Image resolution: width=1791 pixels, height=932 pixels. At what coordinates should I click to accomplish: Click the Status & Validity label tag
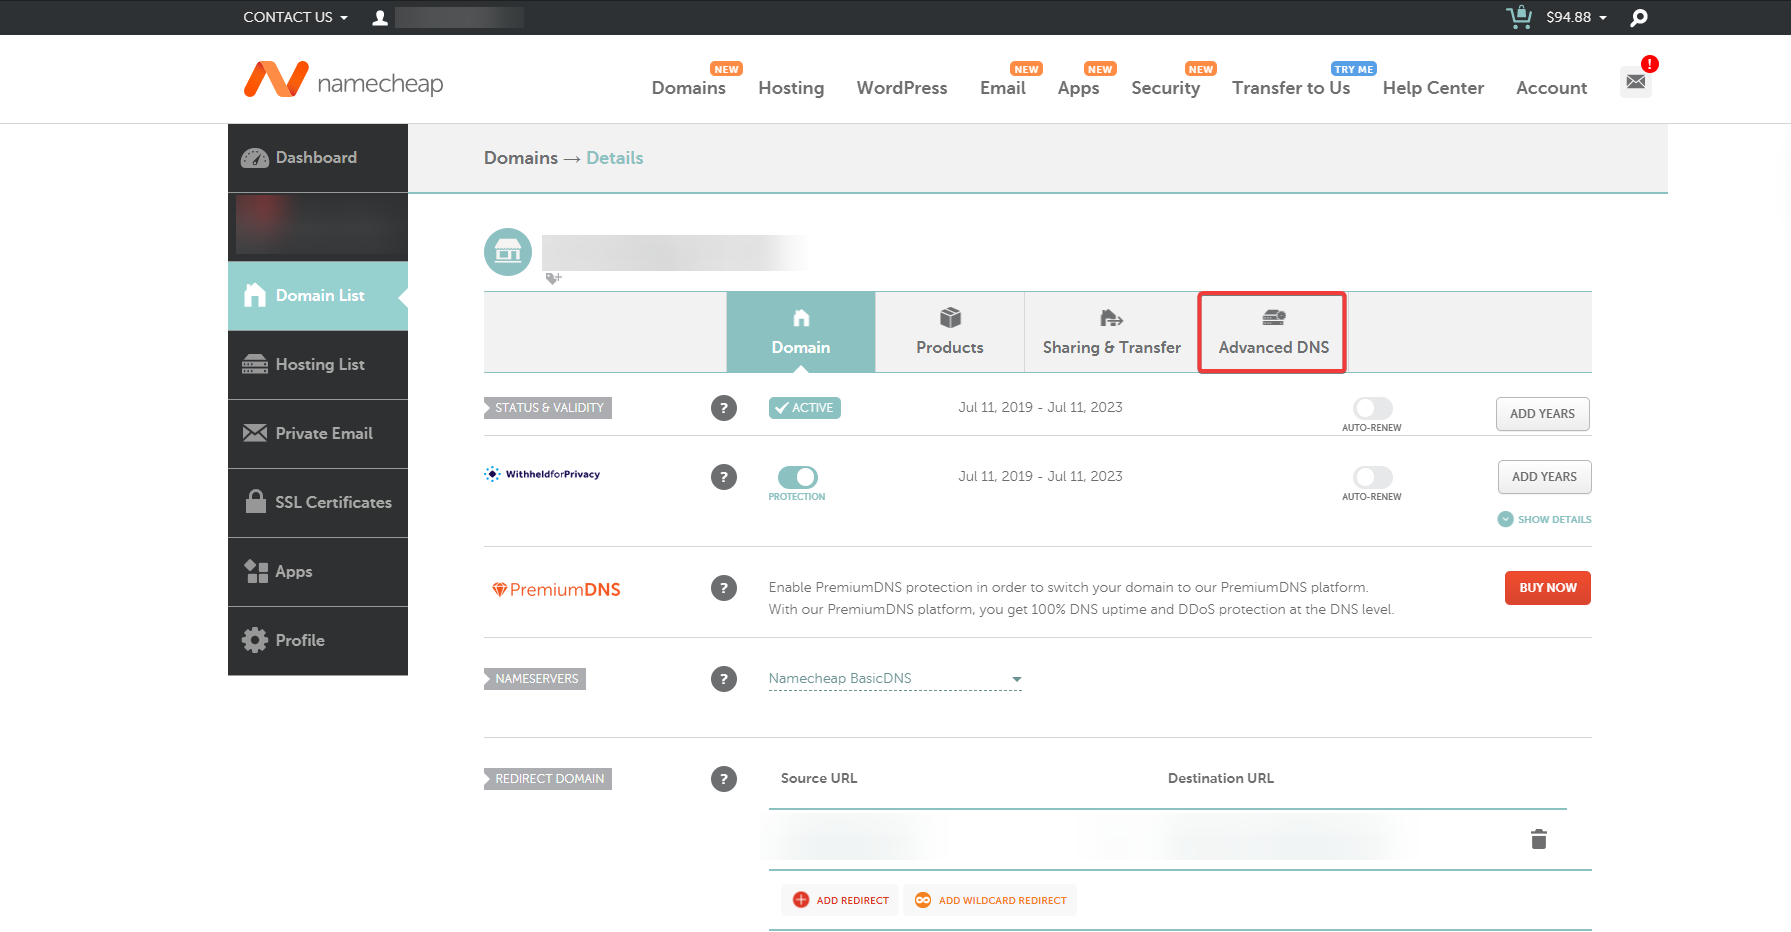pos(548,408)
